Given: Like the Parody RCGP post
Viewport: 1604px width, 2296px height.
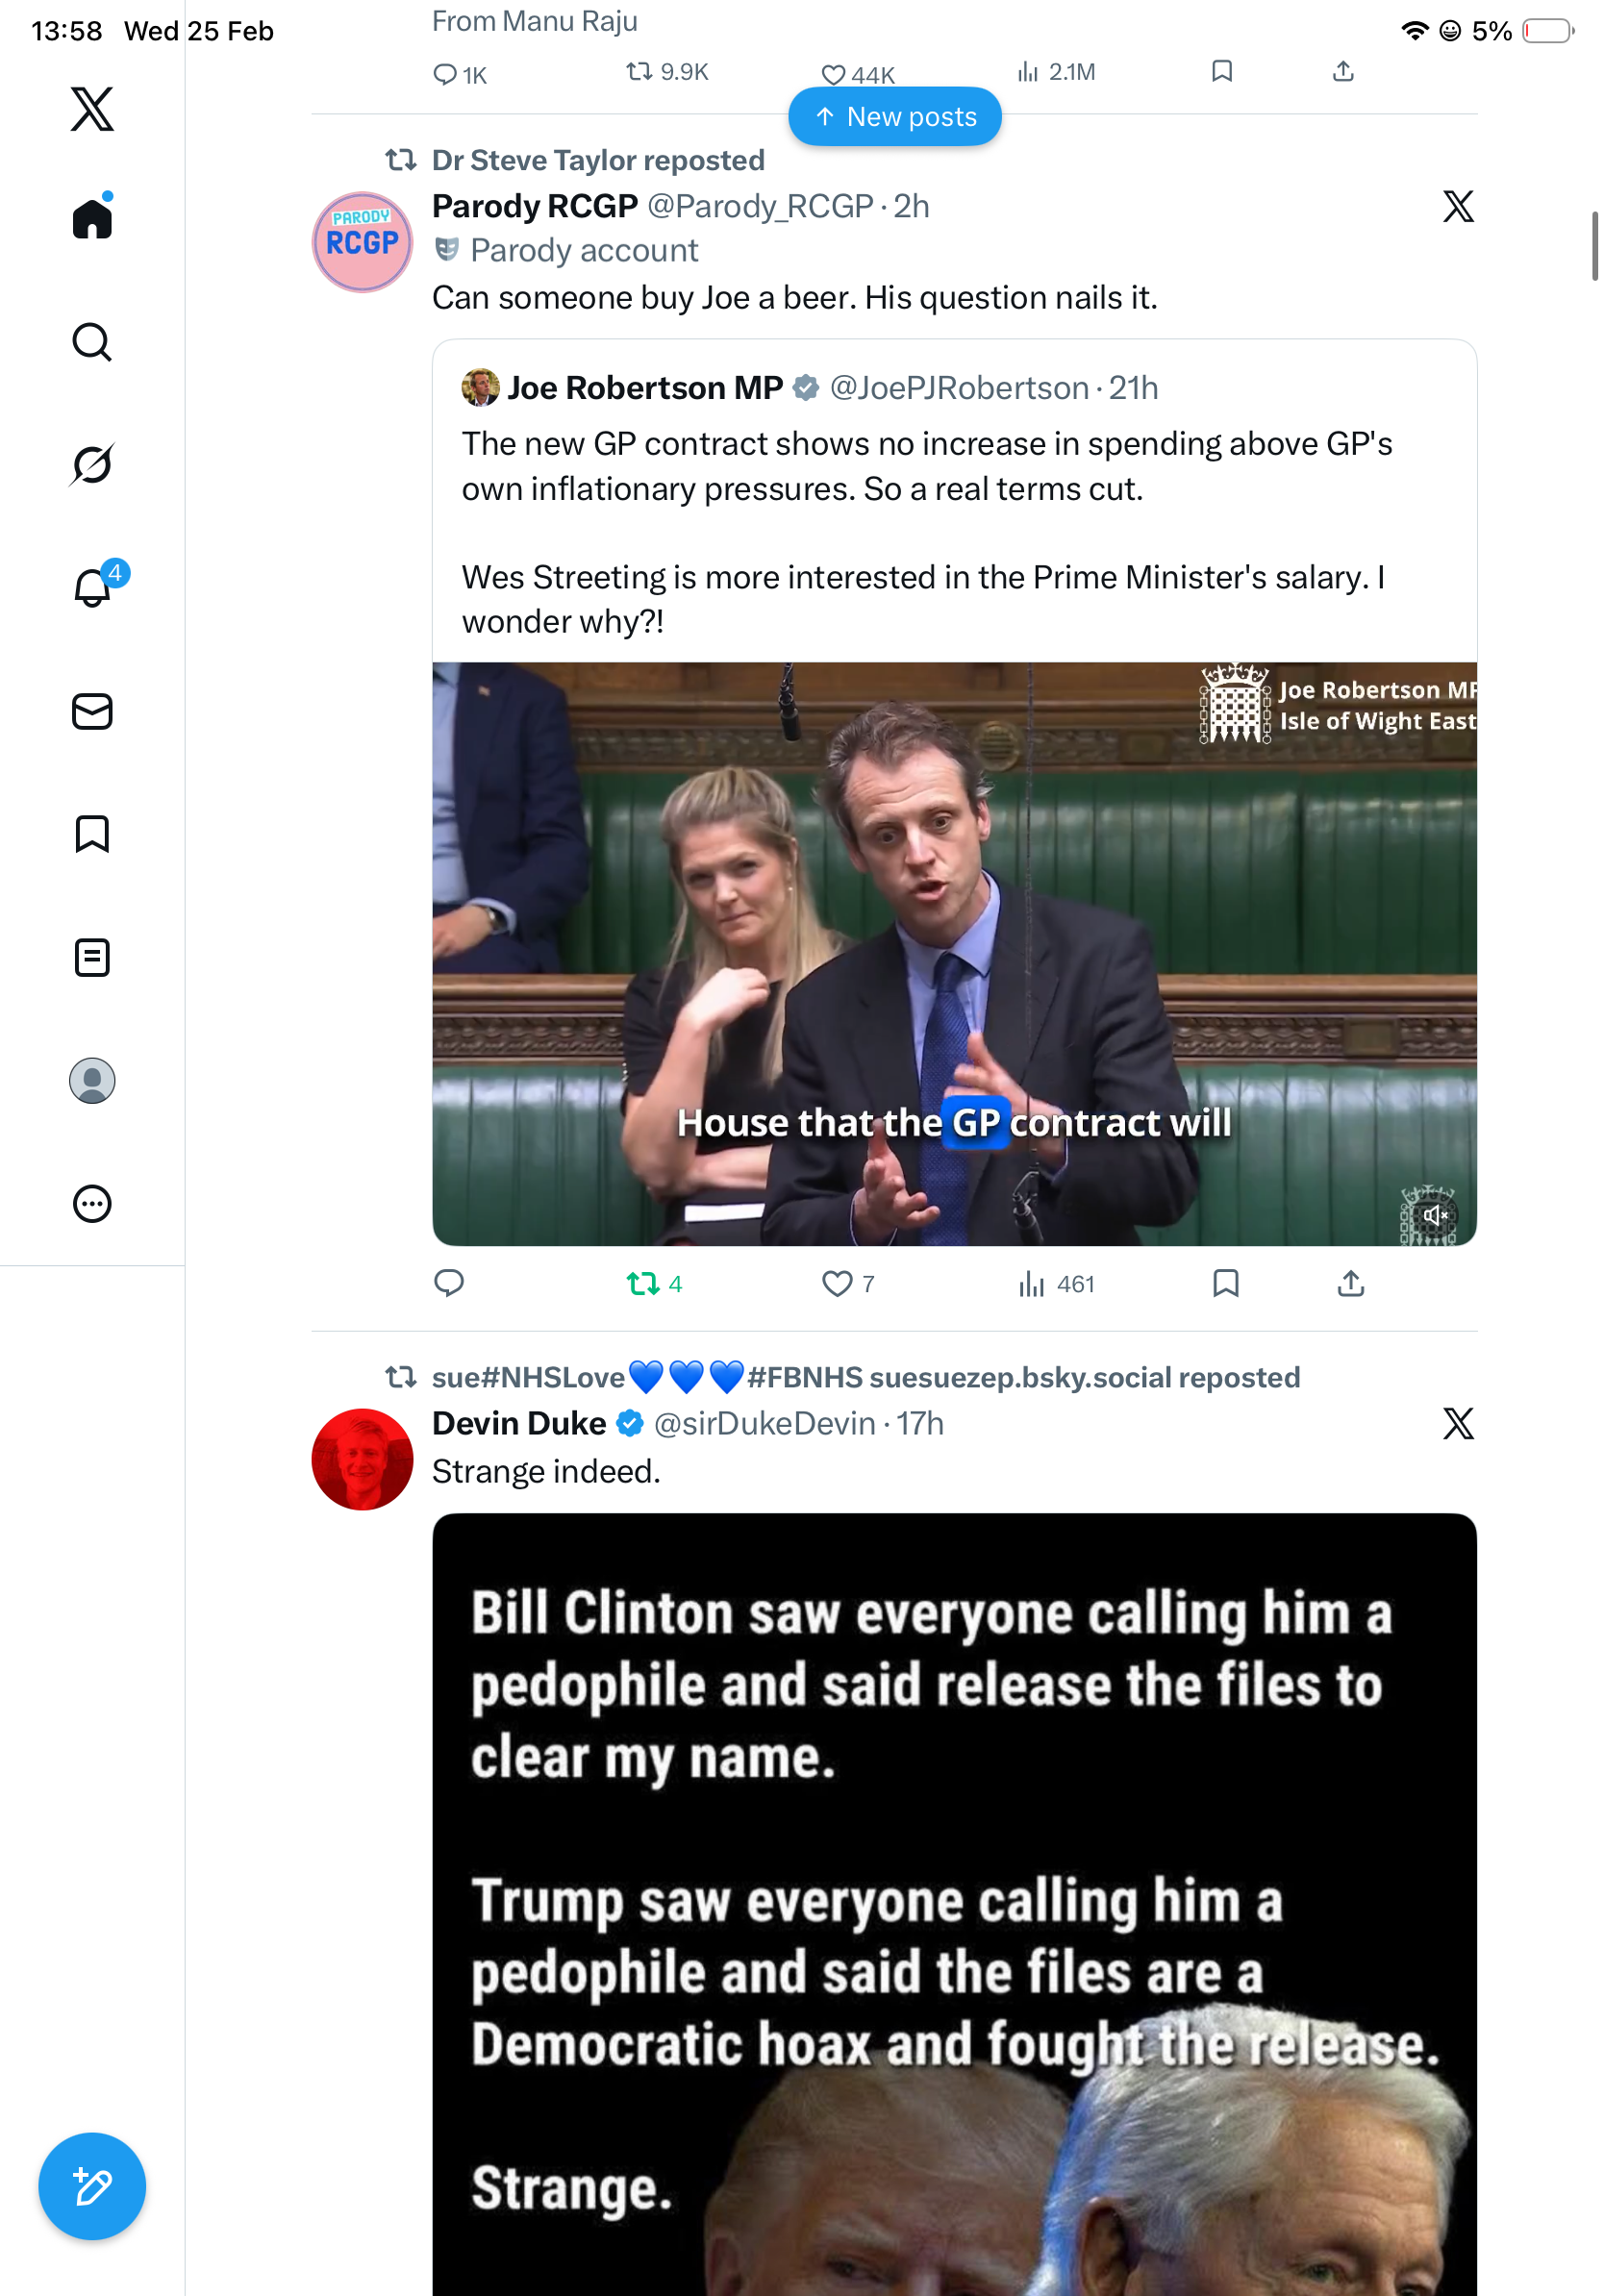Looking at the screenshot, I should 837,1283.
